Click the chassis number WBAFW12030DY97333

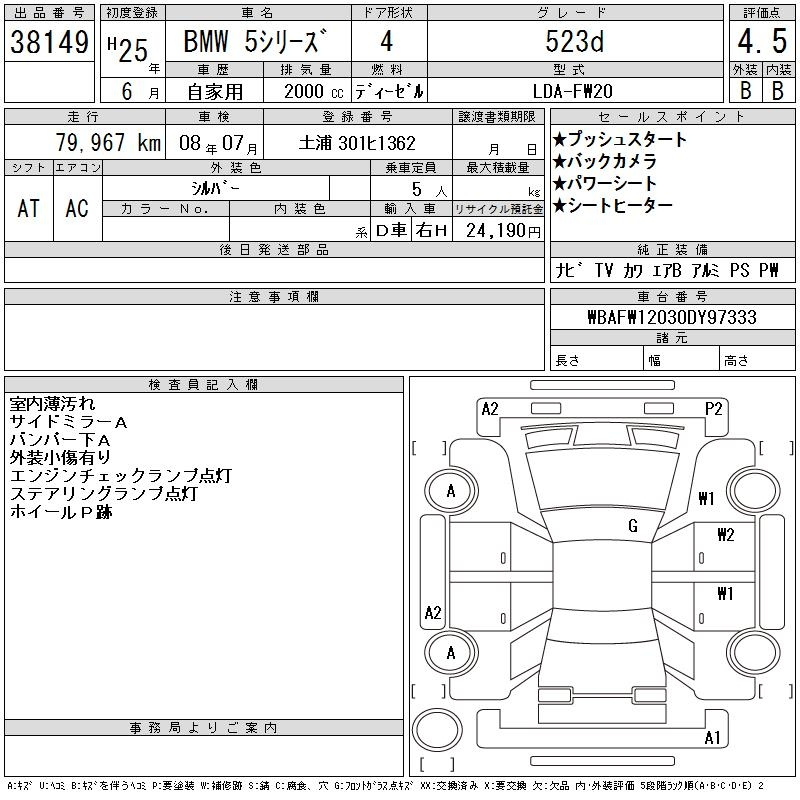point(672,317)
